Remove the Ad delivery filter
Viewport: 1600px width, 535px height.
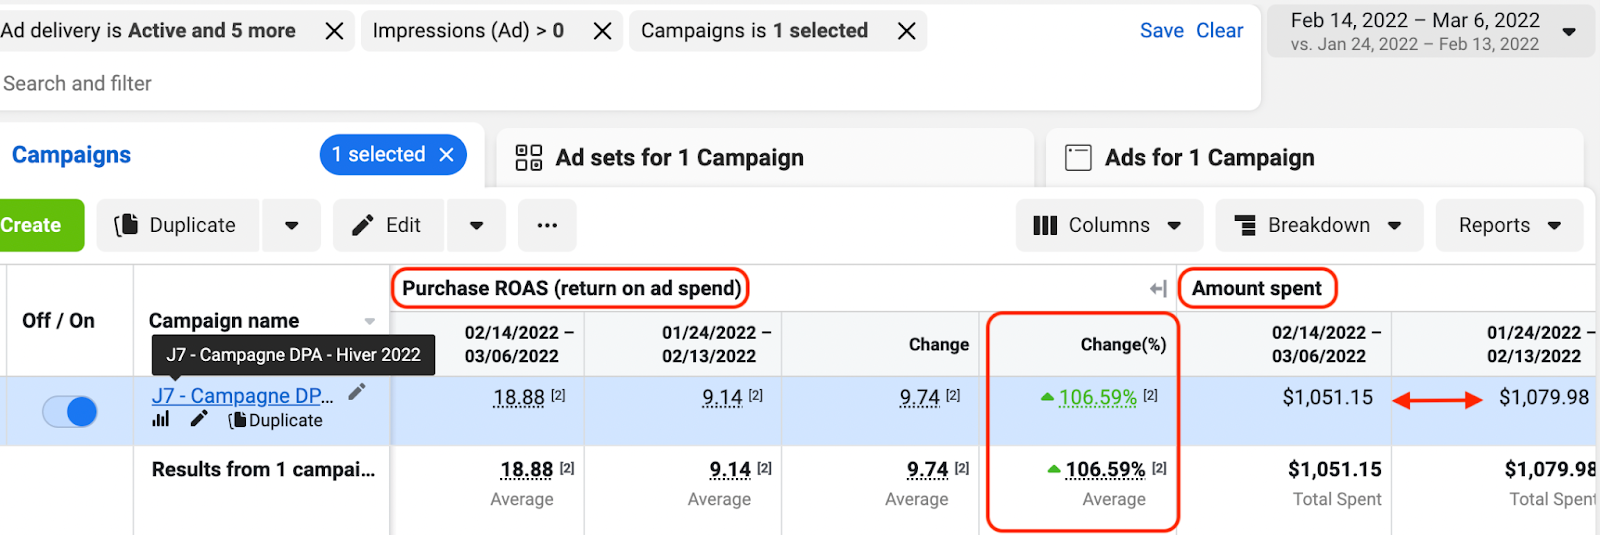(334, 31)
